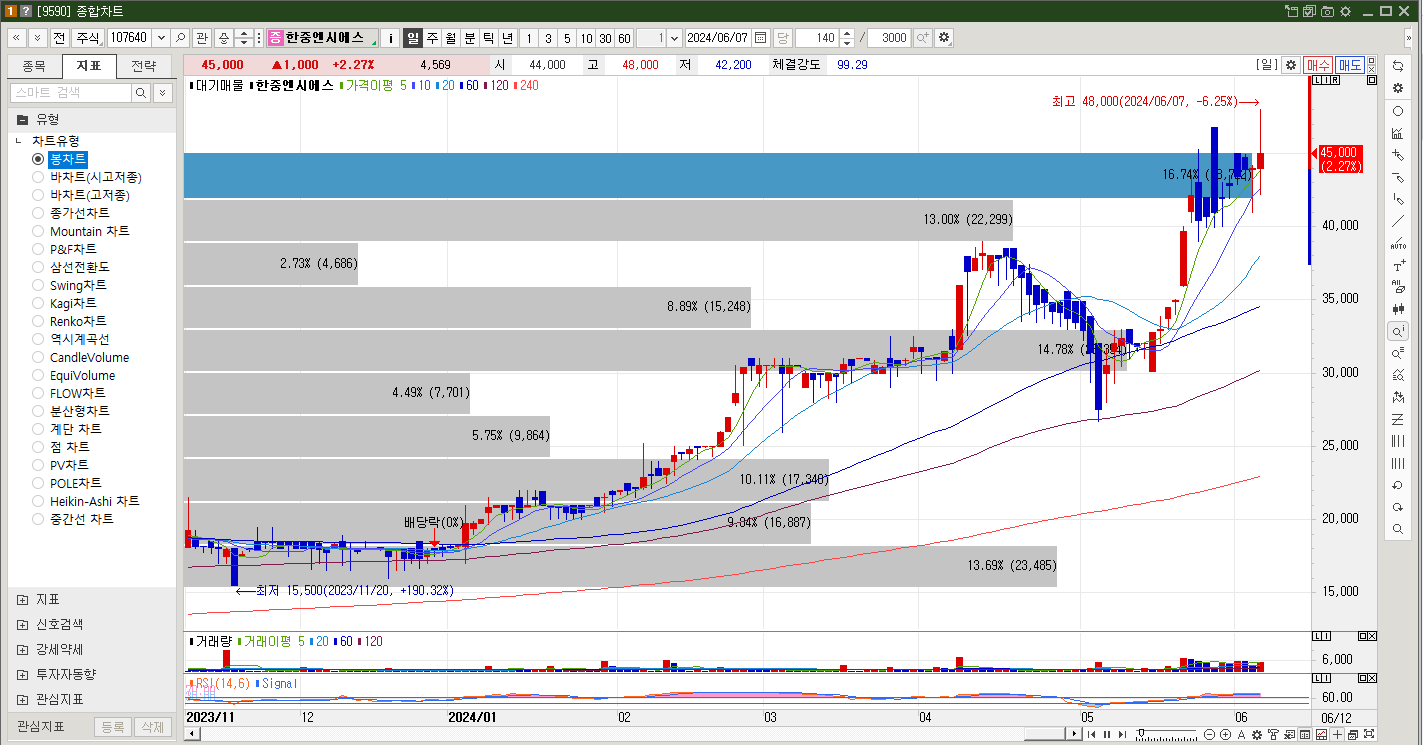This screenshot has height=745, width=1423.
Task: Click the pause playback icon
Action: tap(1107, 735)
